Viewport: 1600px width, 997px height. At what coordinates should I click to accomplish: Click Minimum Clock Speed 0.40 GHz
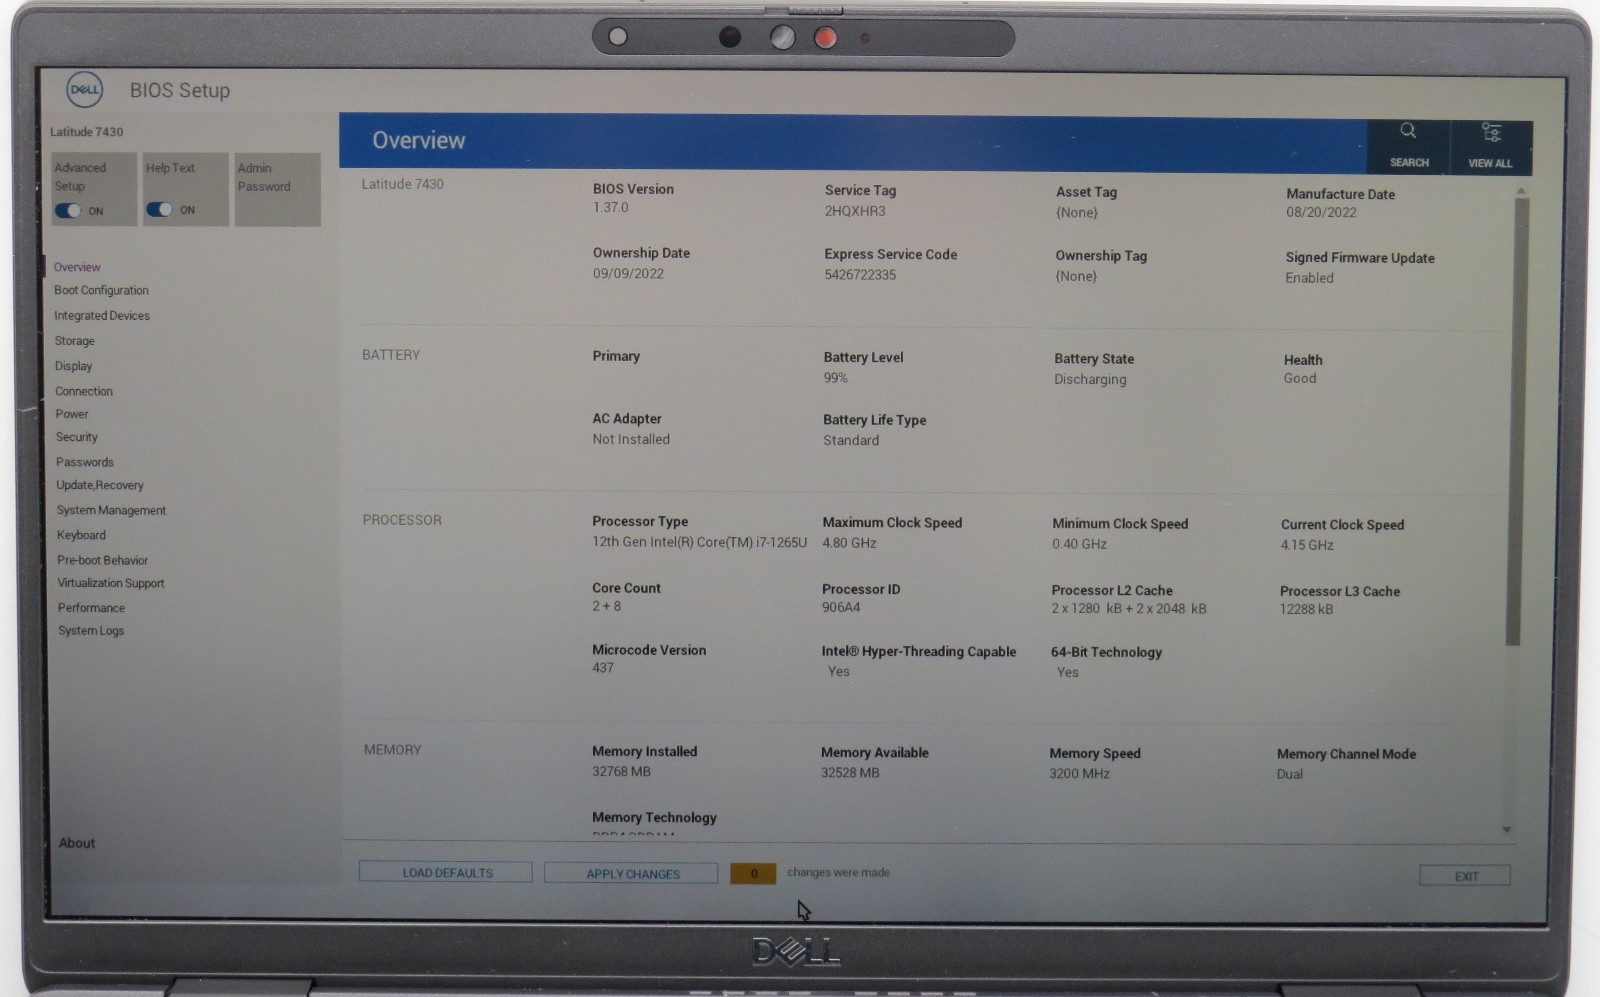[x=1079, y=544]
